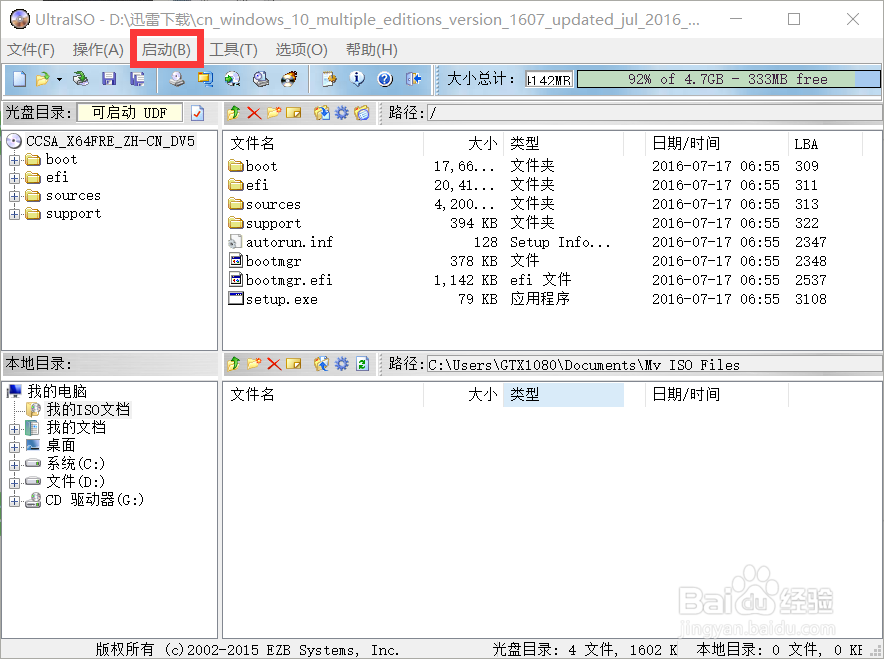Open the 文件(F) menu
This screenshot has height=659, width=884.
click(x=31, y=50)
